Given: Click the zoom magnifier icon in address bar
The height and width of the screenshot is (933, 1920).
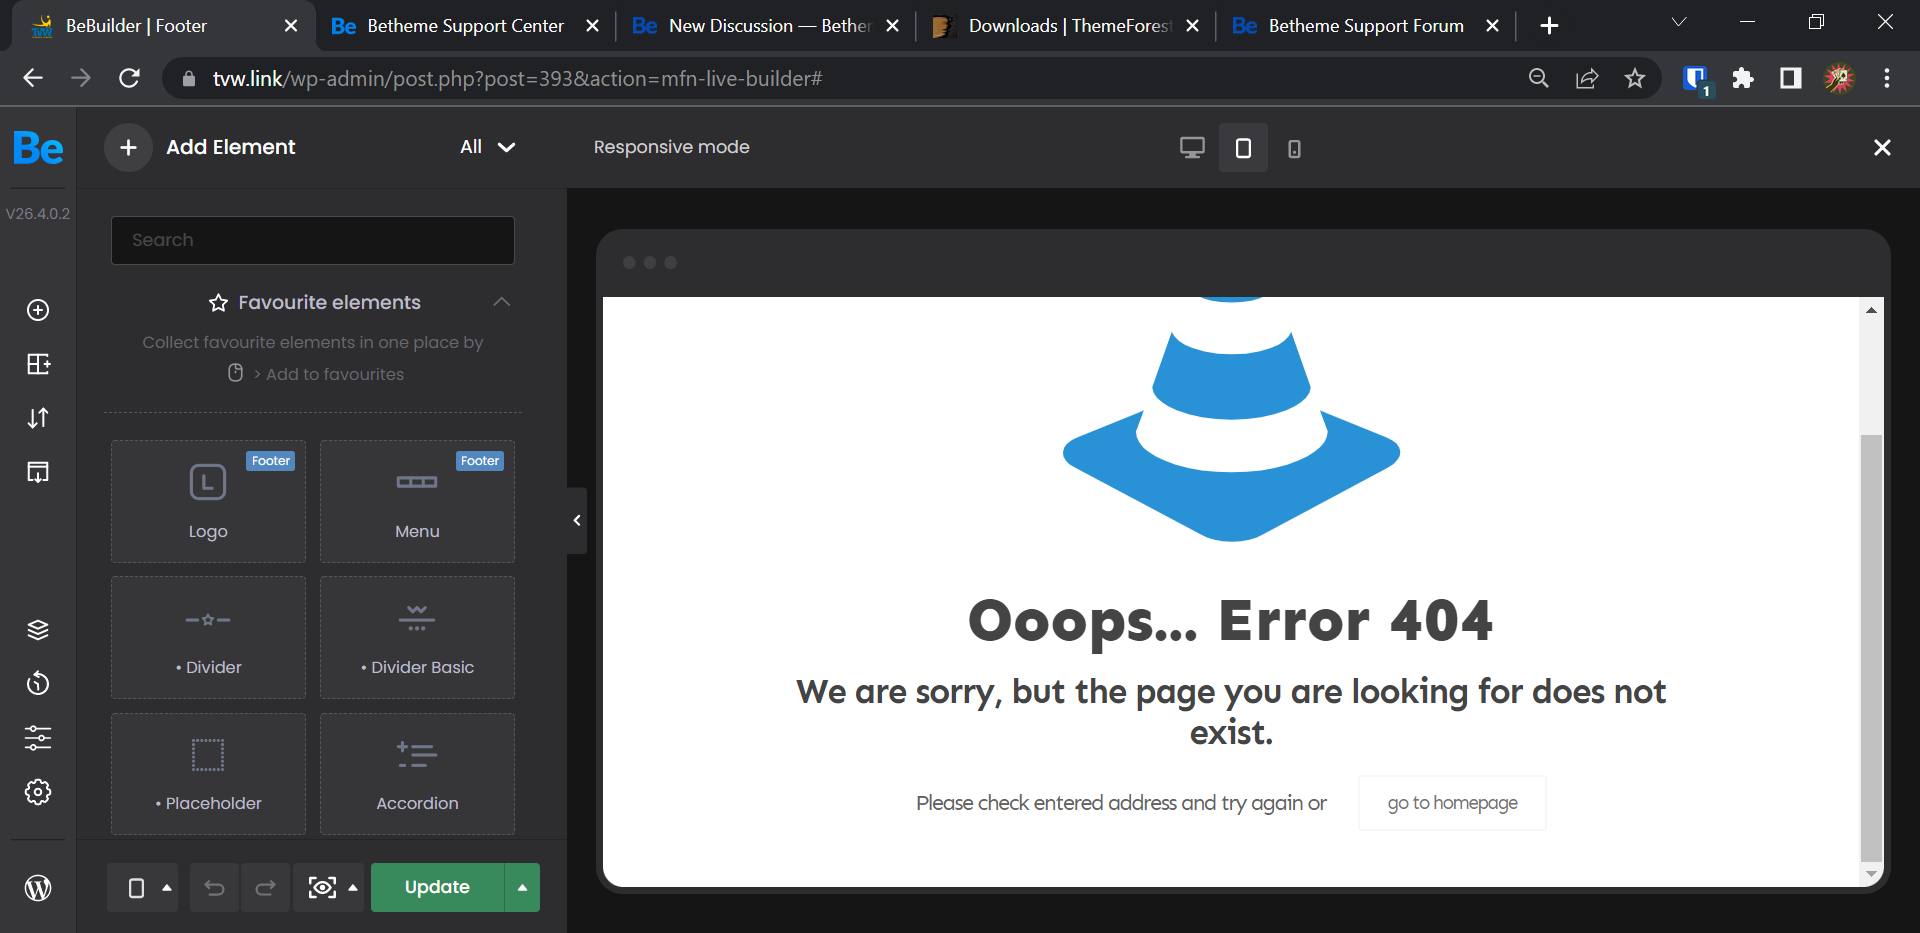Looking at the screenshot, I should coord(1539,78).
